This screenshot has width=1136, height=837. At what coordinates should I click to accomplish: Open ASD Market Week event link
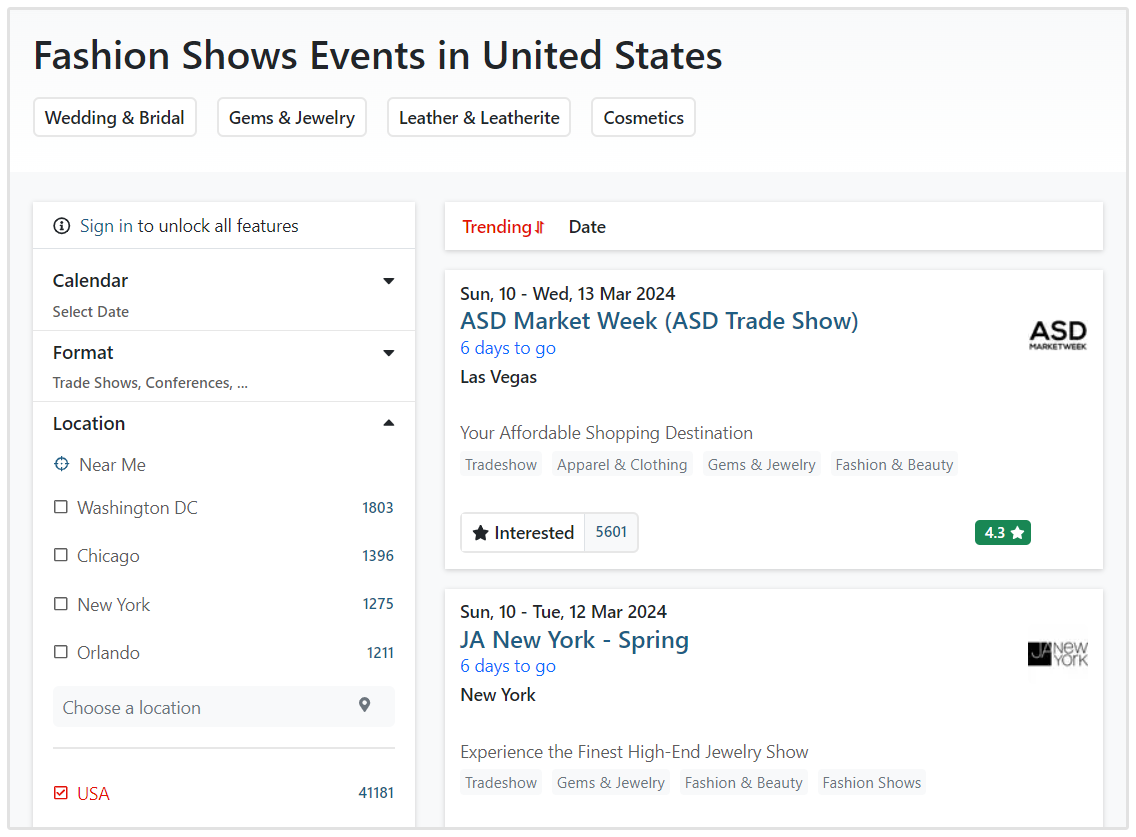[659, 321]
